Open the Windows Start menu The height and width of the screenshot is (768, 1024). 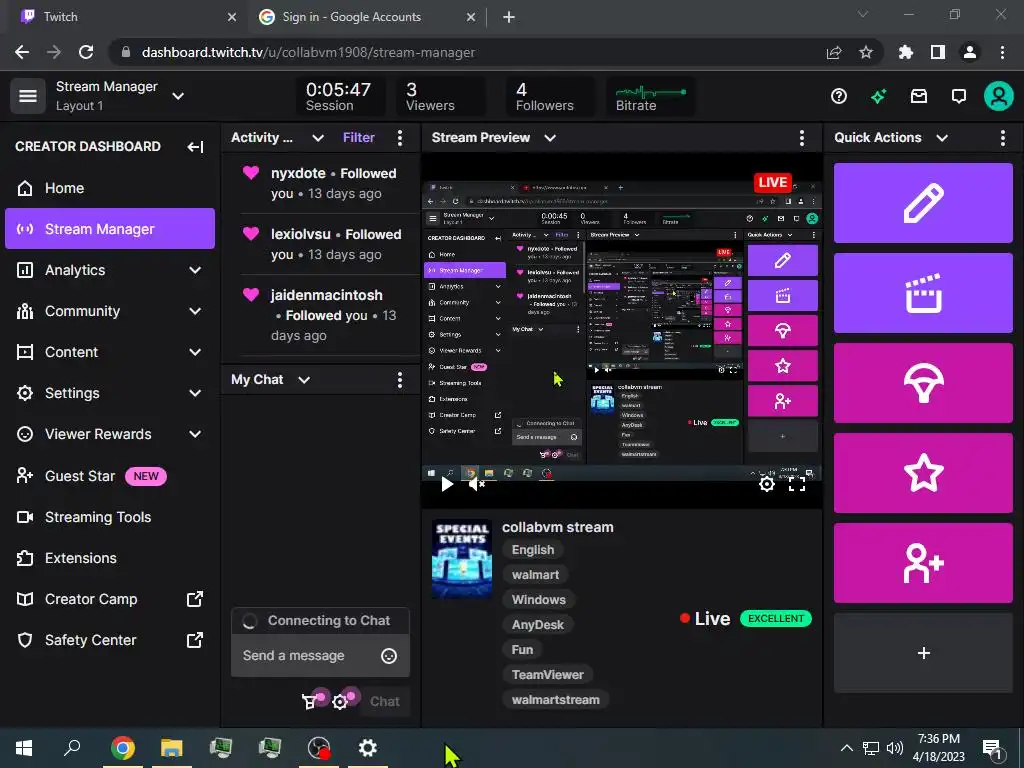coord(24,748)
